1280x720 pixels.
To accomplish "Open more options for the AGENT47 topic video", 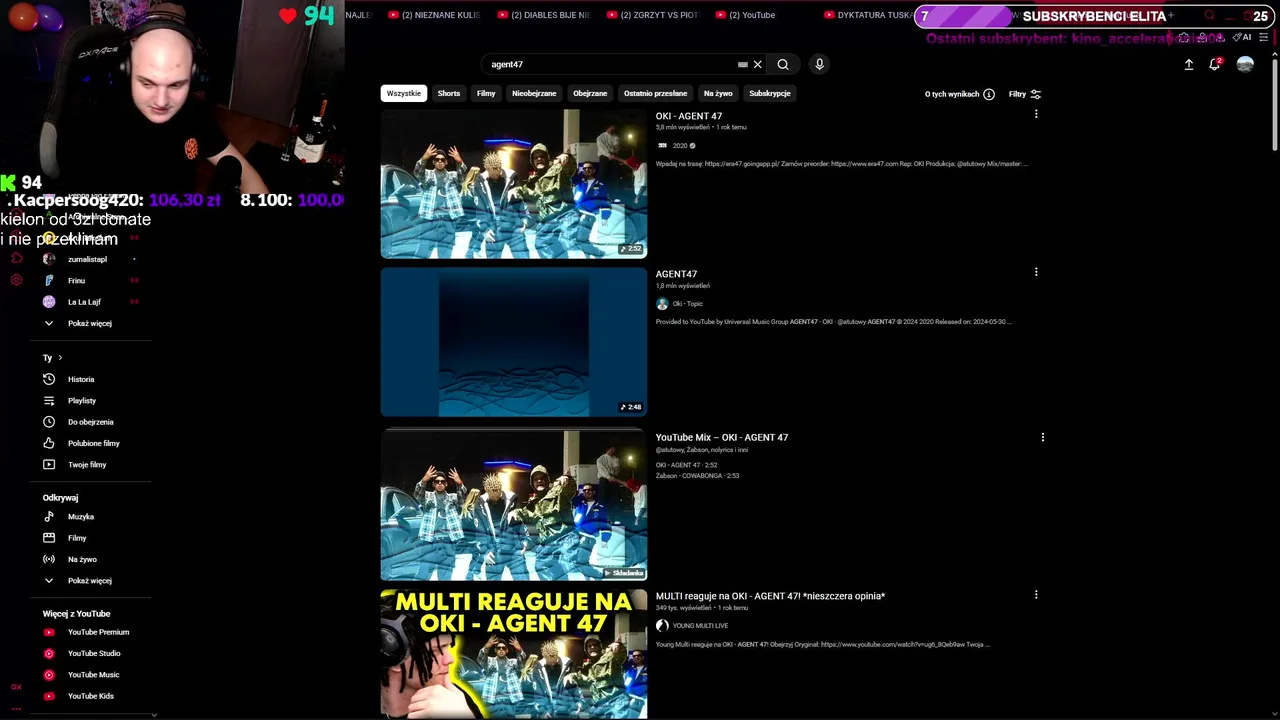I will click(x=1036, y=272).
